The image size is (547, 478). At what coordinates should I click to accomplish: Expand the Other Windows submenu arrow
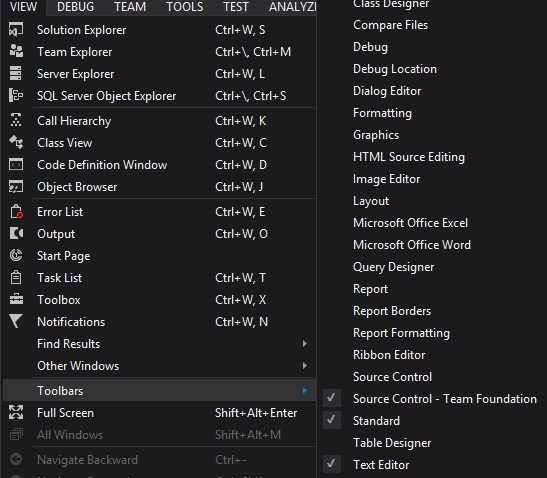click(x=305, y=366)
